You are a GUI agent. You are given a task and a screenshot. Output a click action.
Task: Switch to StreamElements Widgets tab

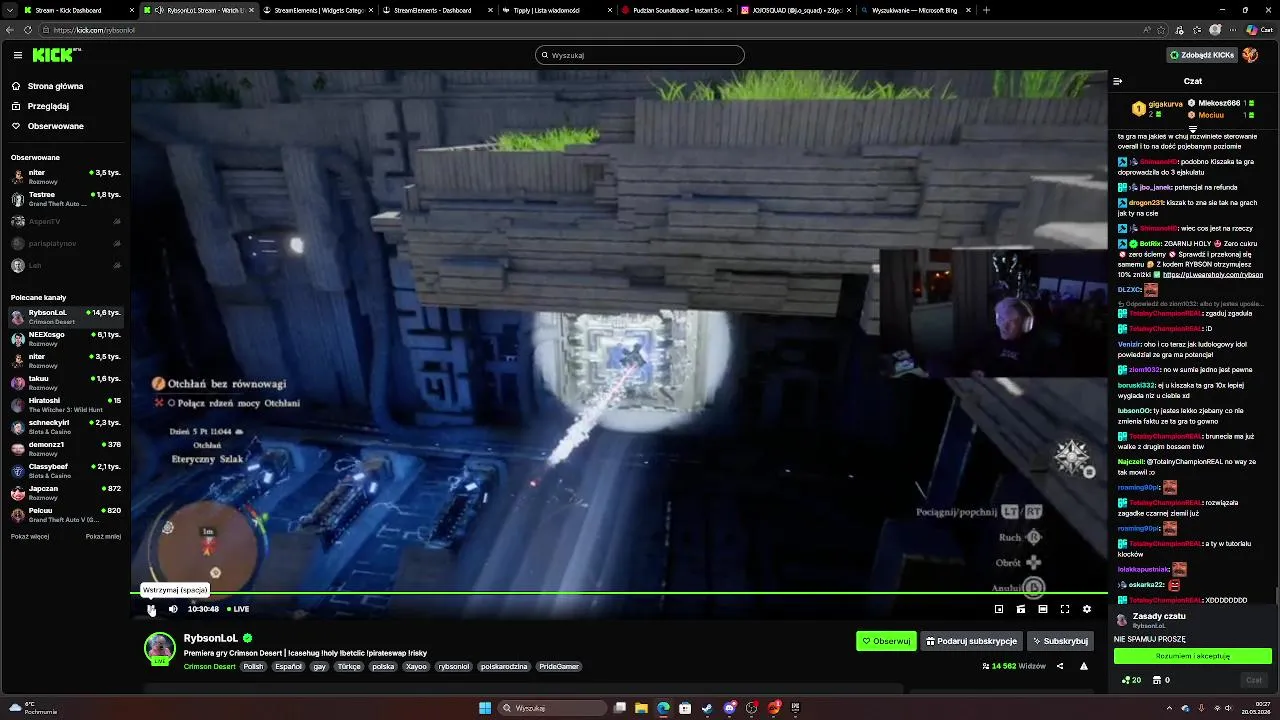316,10
